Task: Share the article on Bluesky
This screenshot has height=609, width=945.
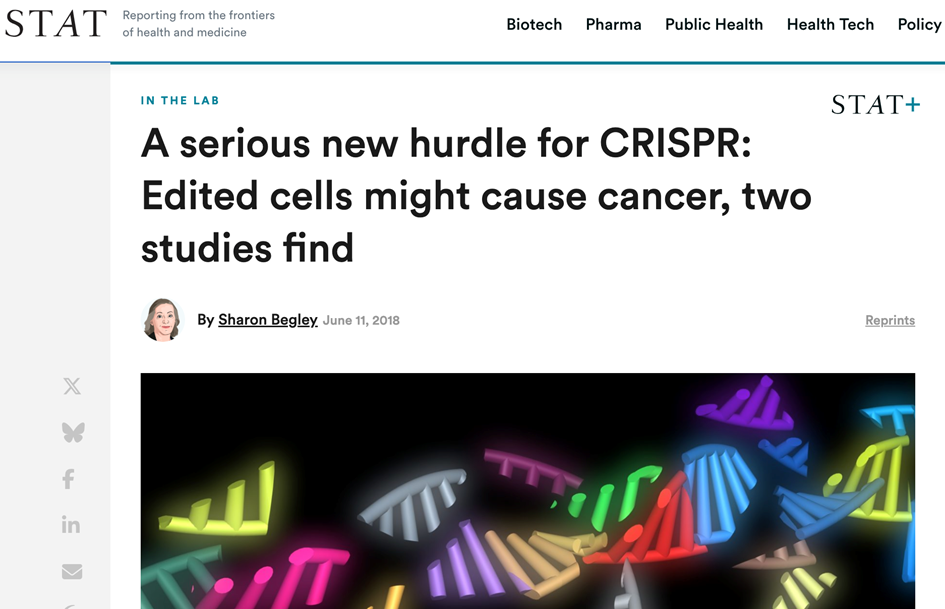Action: pos(72,432)
